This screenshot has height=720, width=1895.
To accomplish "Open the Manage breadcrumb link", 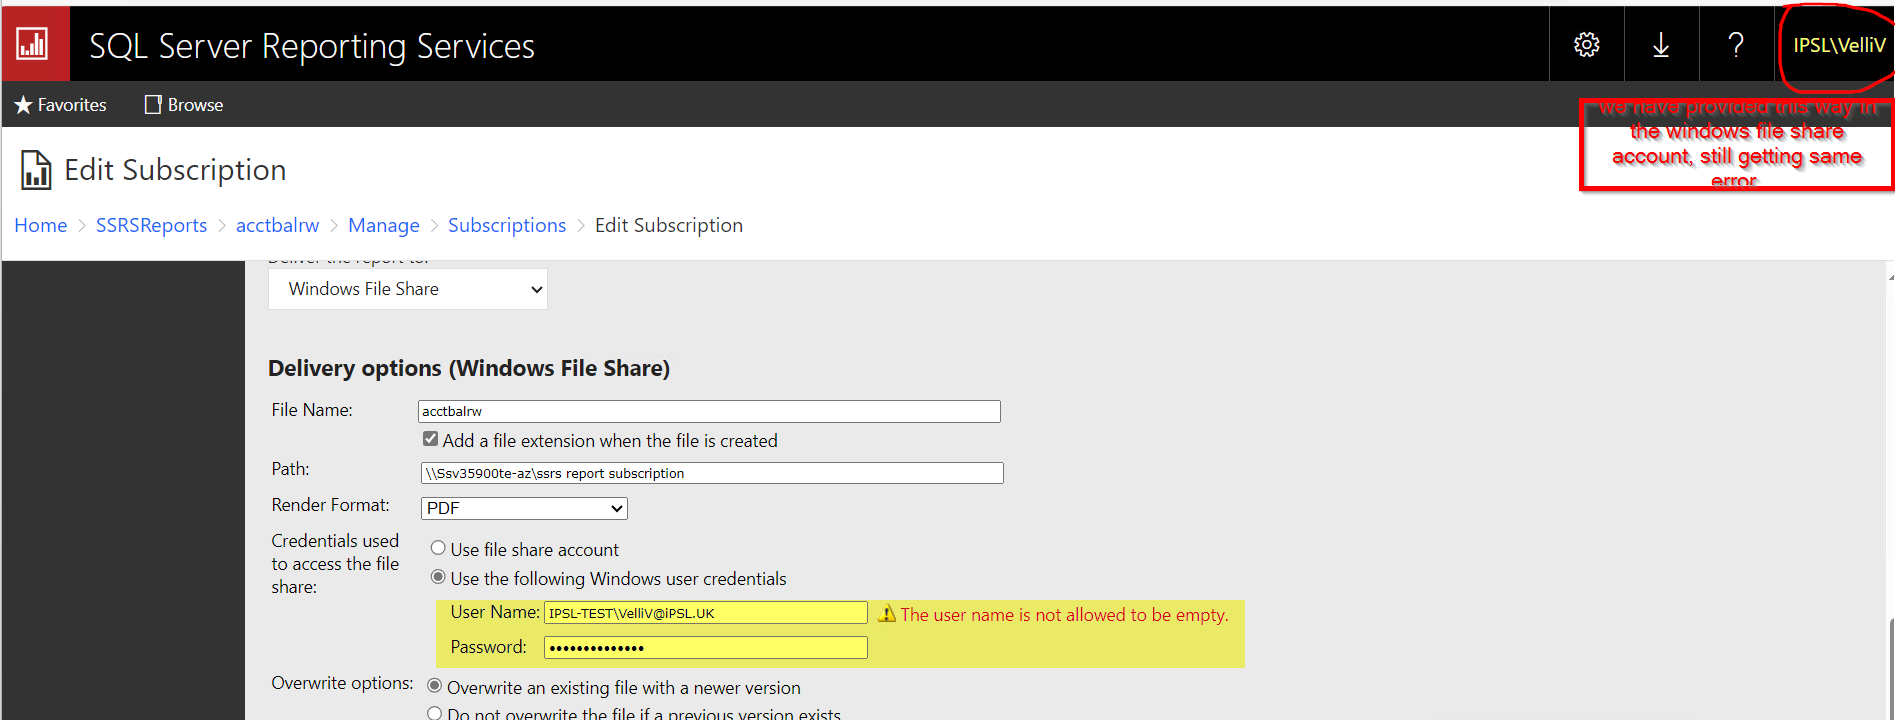I will point(384,226).
